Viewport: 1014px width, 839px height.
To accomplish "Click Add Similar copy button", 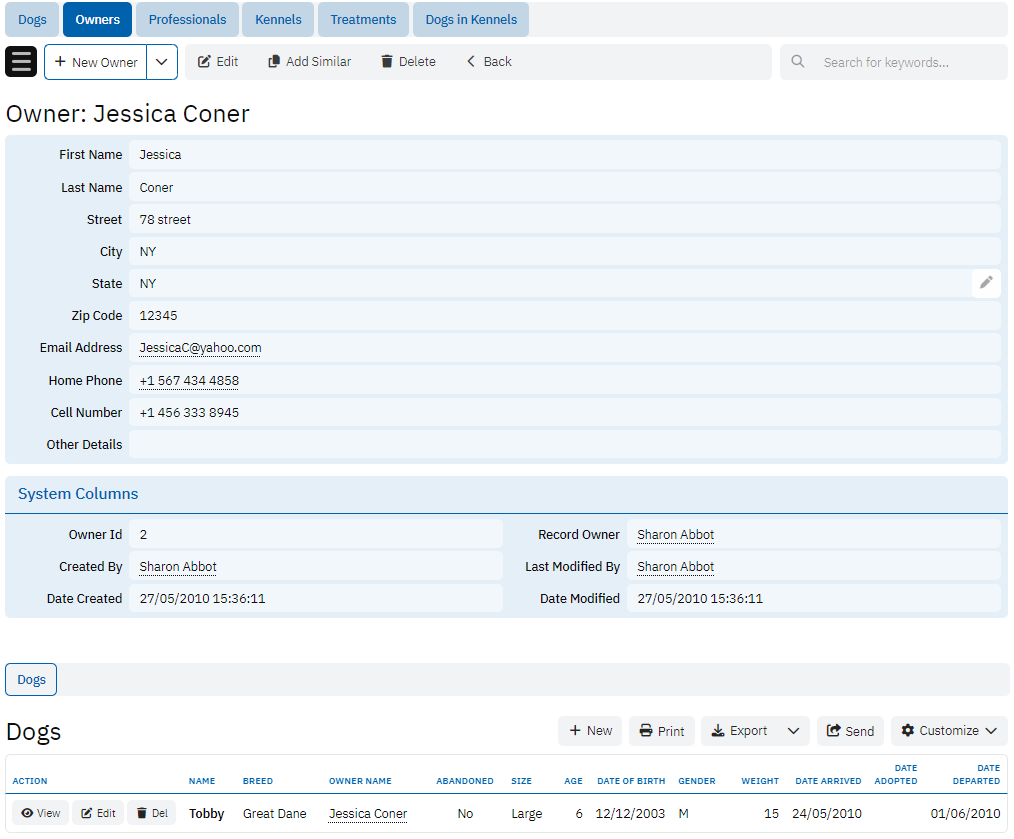I will tap(309, 62).
